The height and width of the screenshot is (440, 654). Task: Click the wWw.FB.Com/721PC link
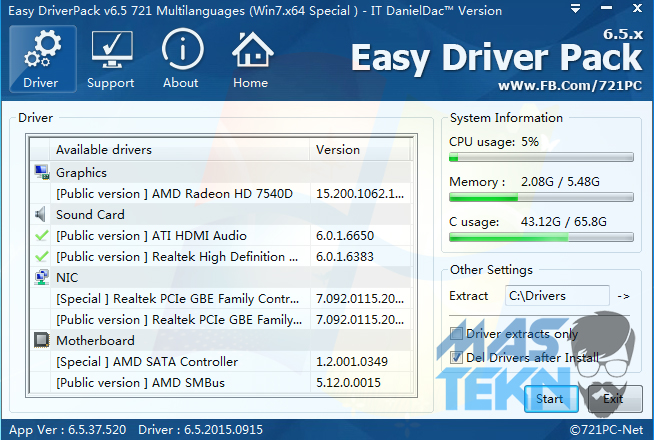570,85
